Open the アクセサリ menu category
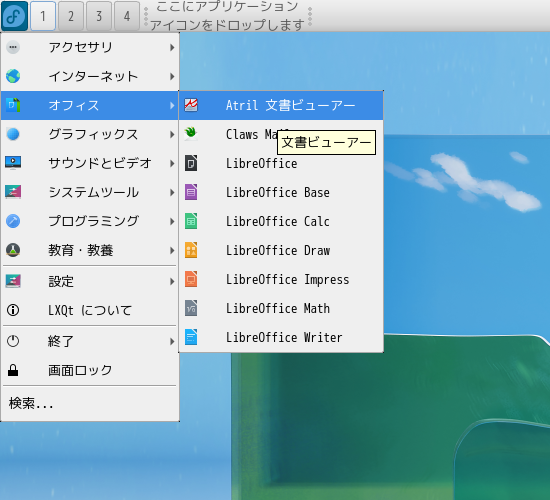The image size is (550, 500). click(90, 47)
